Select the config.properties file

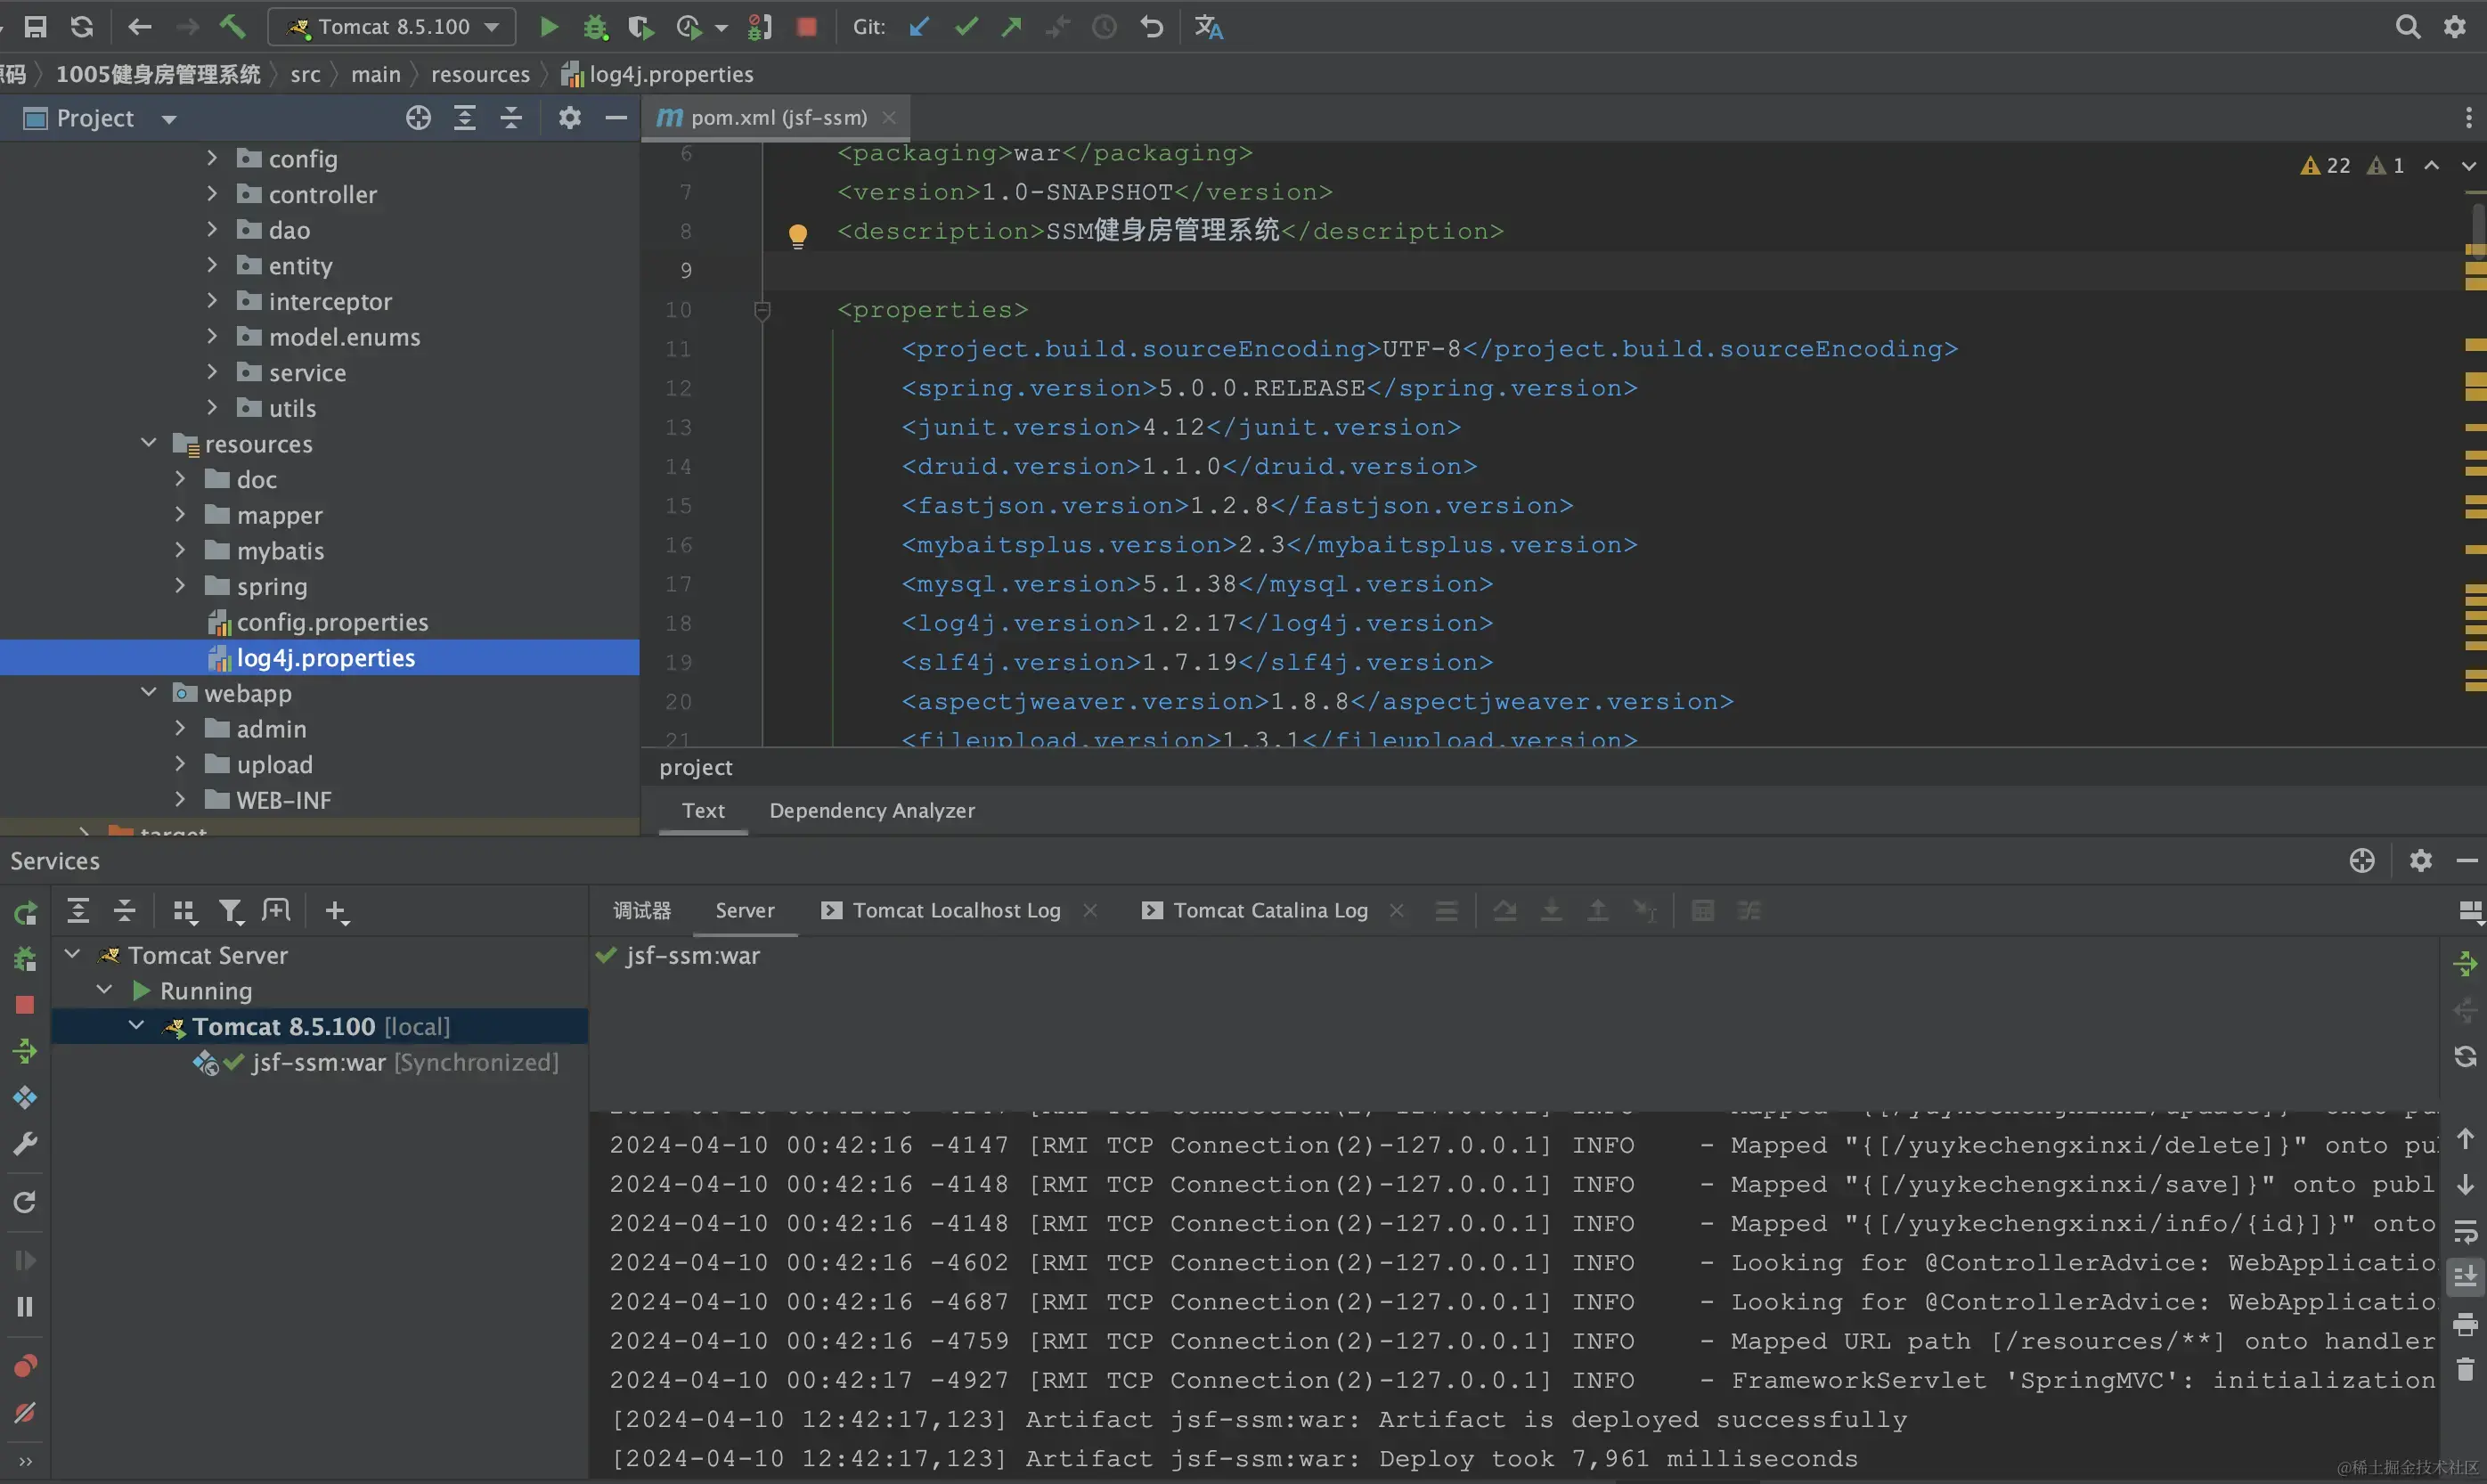click(x=318, y=622)
